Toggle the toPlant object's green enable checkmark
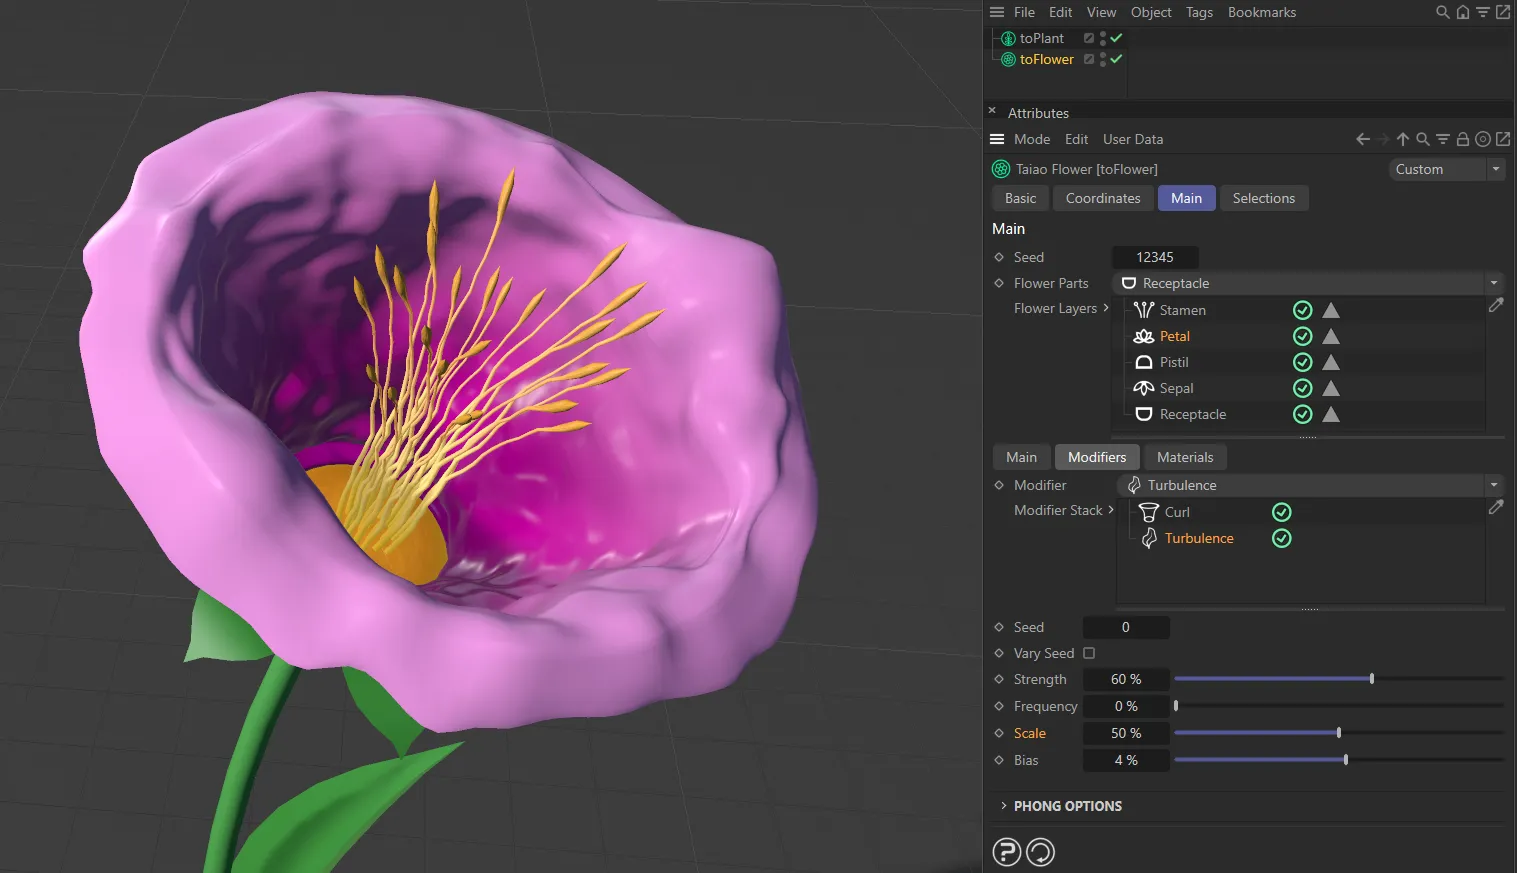 [1116, 38]
